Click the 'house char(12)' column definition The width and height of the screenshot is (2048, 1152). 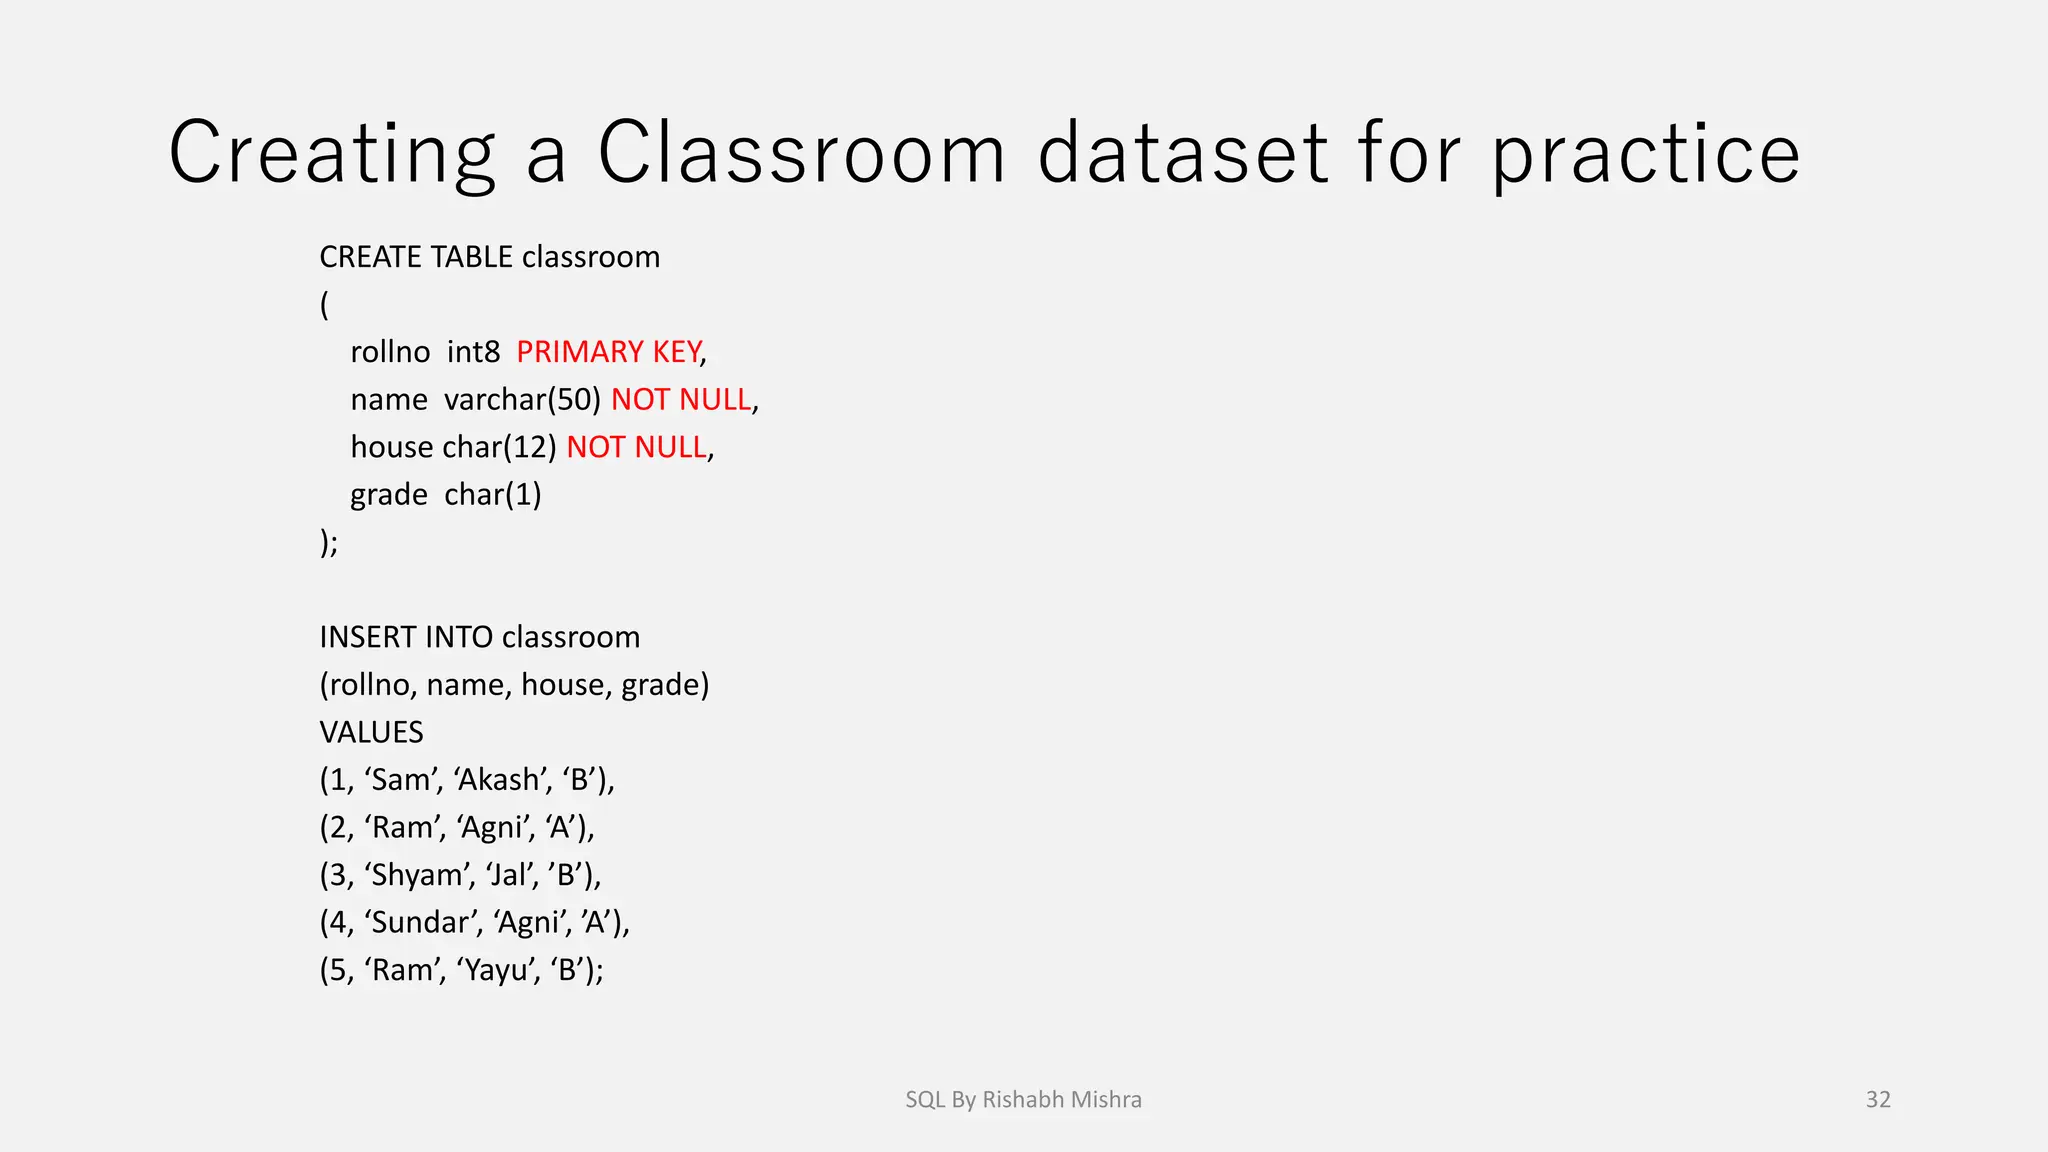click(x=453, y=447)
